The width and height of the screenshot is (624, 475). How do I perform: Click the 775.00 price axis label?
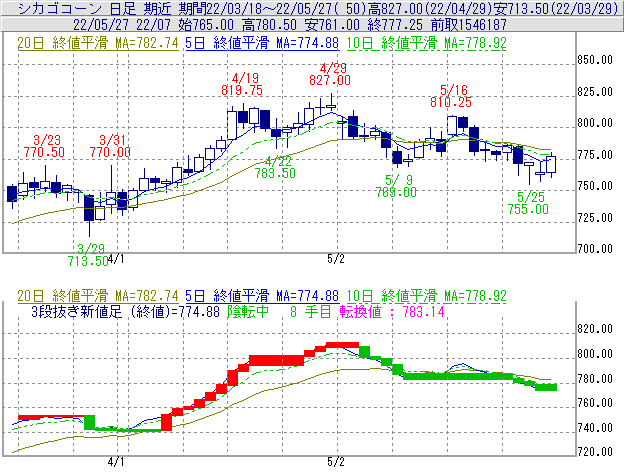[595, 154]
